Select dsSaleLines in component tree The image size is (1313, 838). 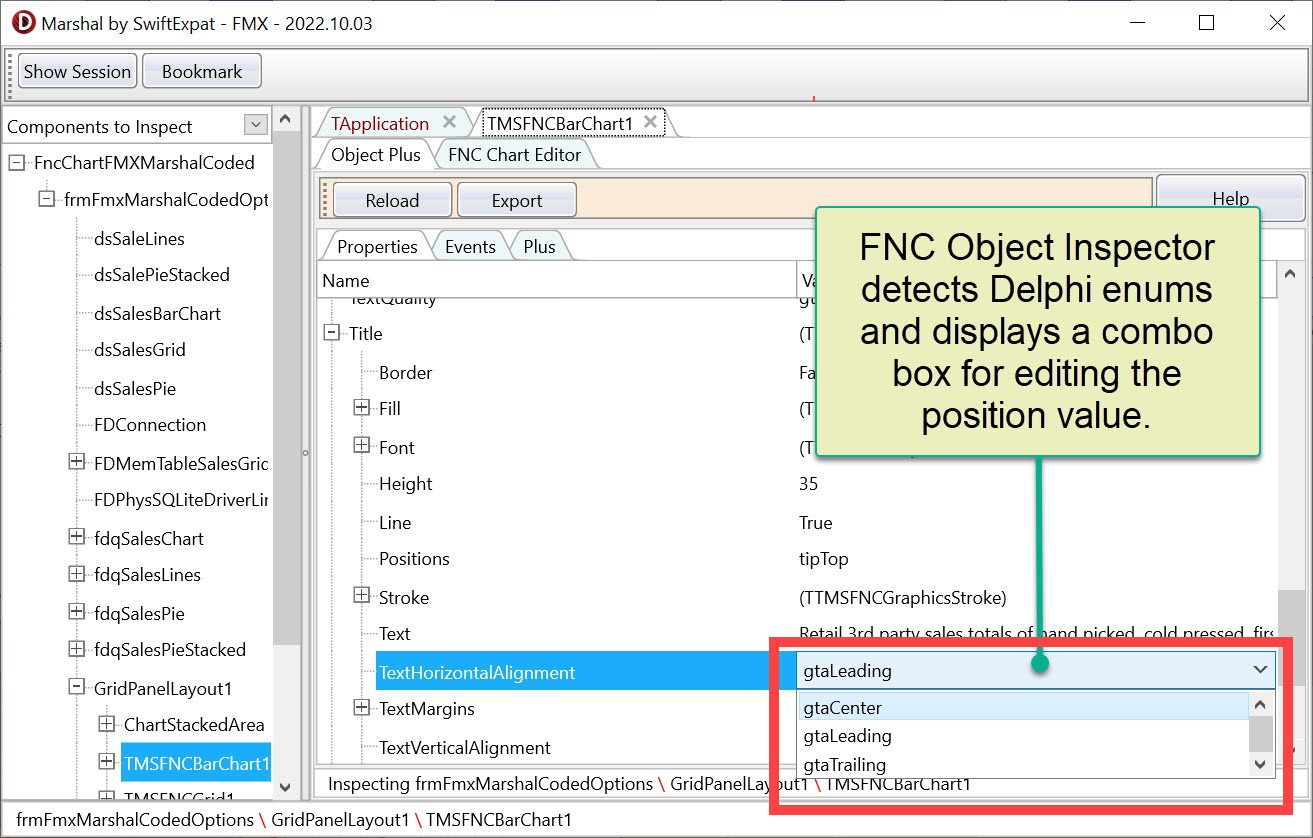click(x=139, y=239)
